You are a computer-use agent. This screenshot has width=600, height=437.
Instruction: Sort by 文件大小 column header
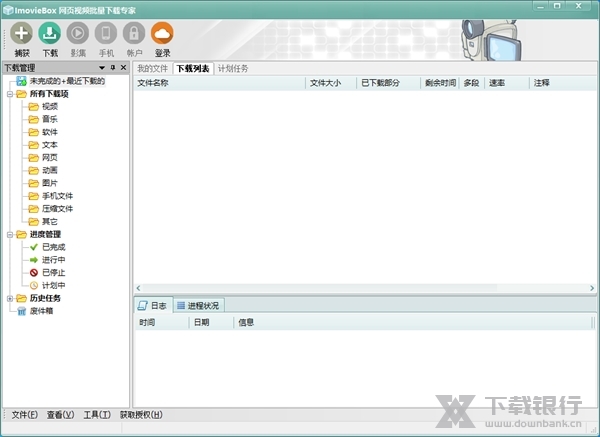click(x=331, y=83)
